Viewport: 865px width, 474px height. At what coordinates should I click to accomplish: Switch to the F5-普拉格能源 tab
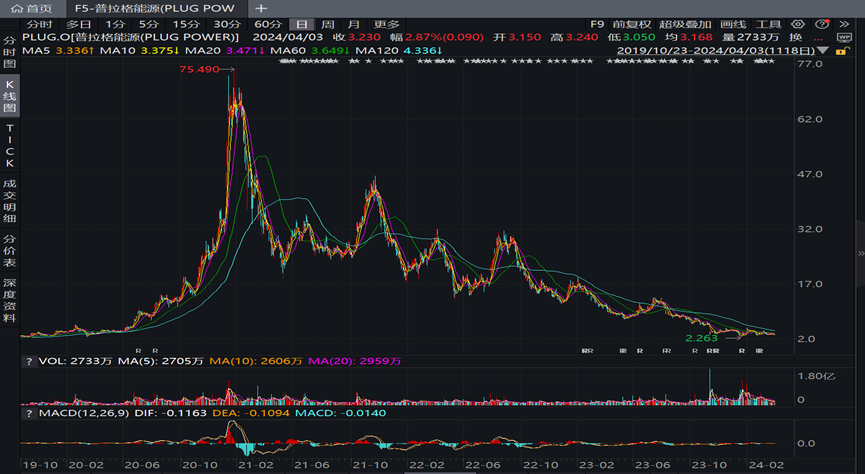(154, 8)
